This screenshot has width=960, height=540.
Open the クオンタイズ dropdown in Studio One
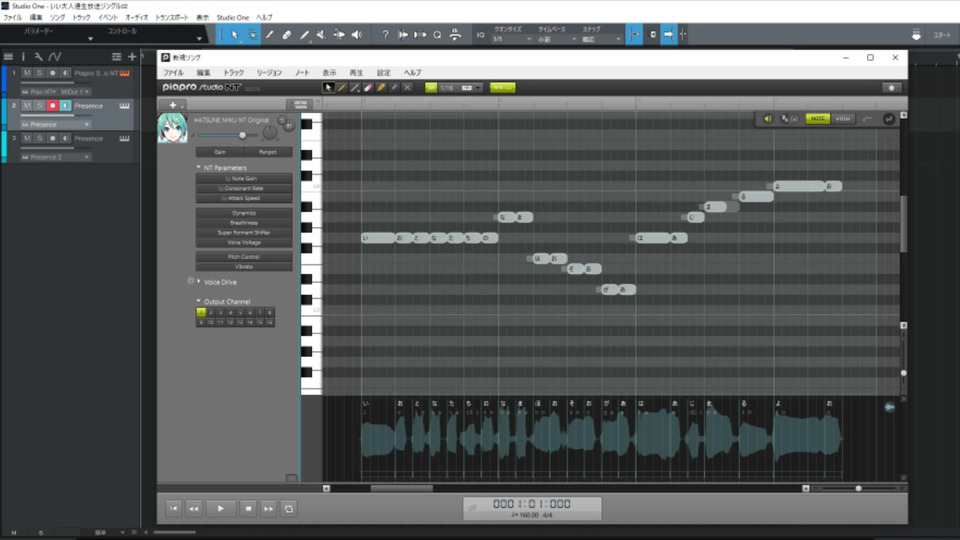click(512, 39)
